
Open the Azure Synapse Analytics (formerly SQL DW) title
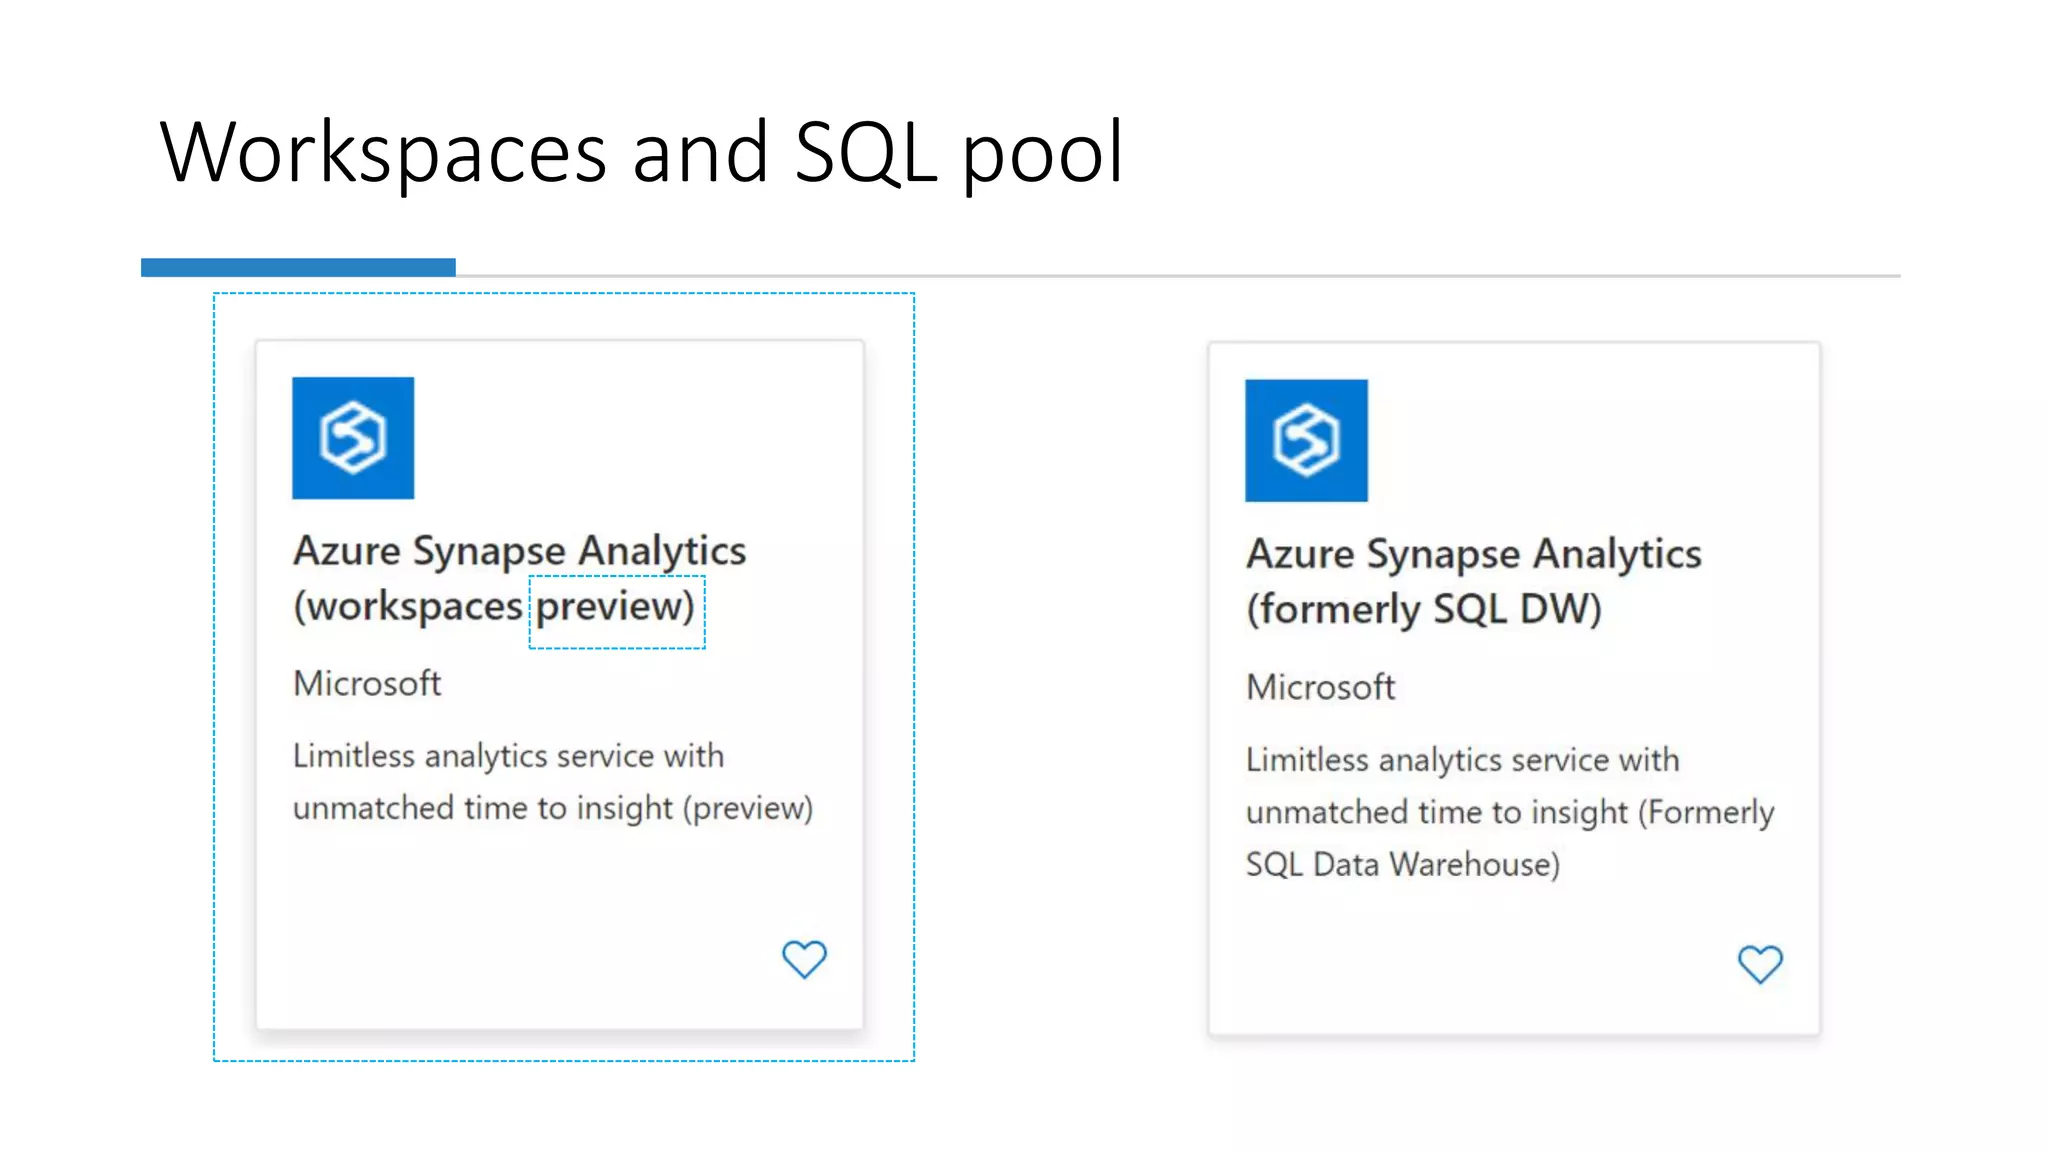click(x=1473, y=554)
